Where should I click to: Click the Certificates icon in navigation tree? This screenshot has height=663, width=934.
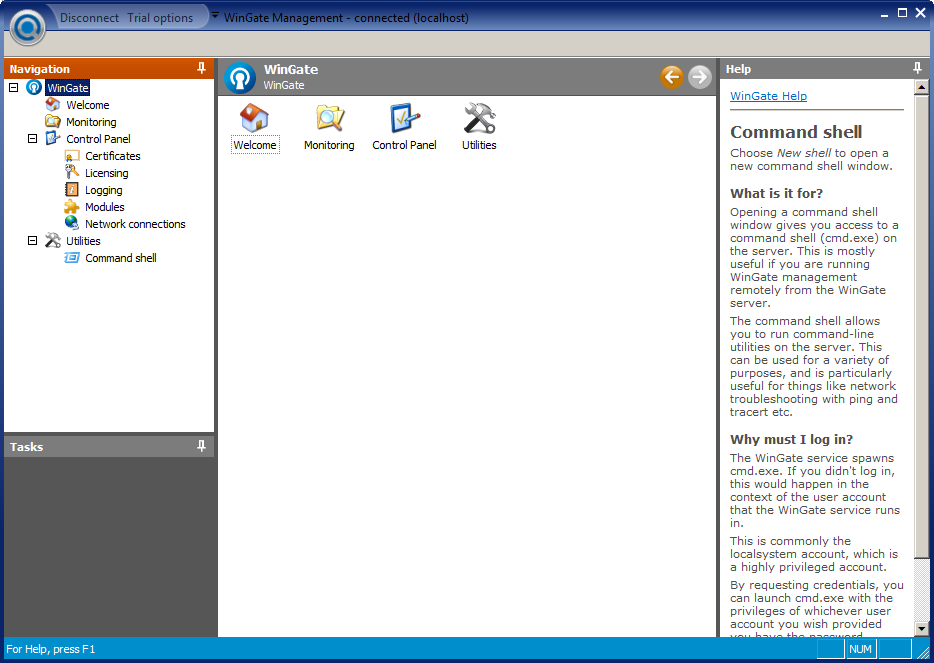[x=72, y=155]
